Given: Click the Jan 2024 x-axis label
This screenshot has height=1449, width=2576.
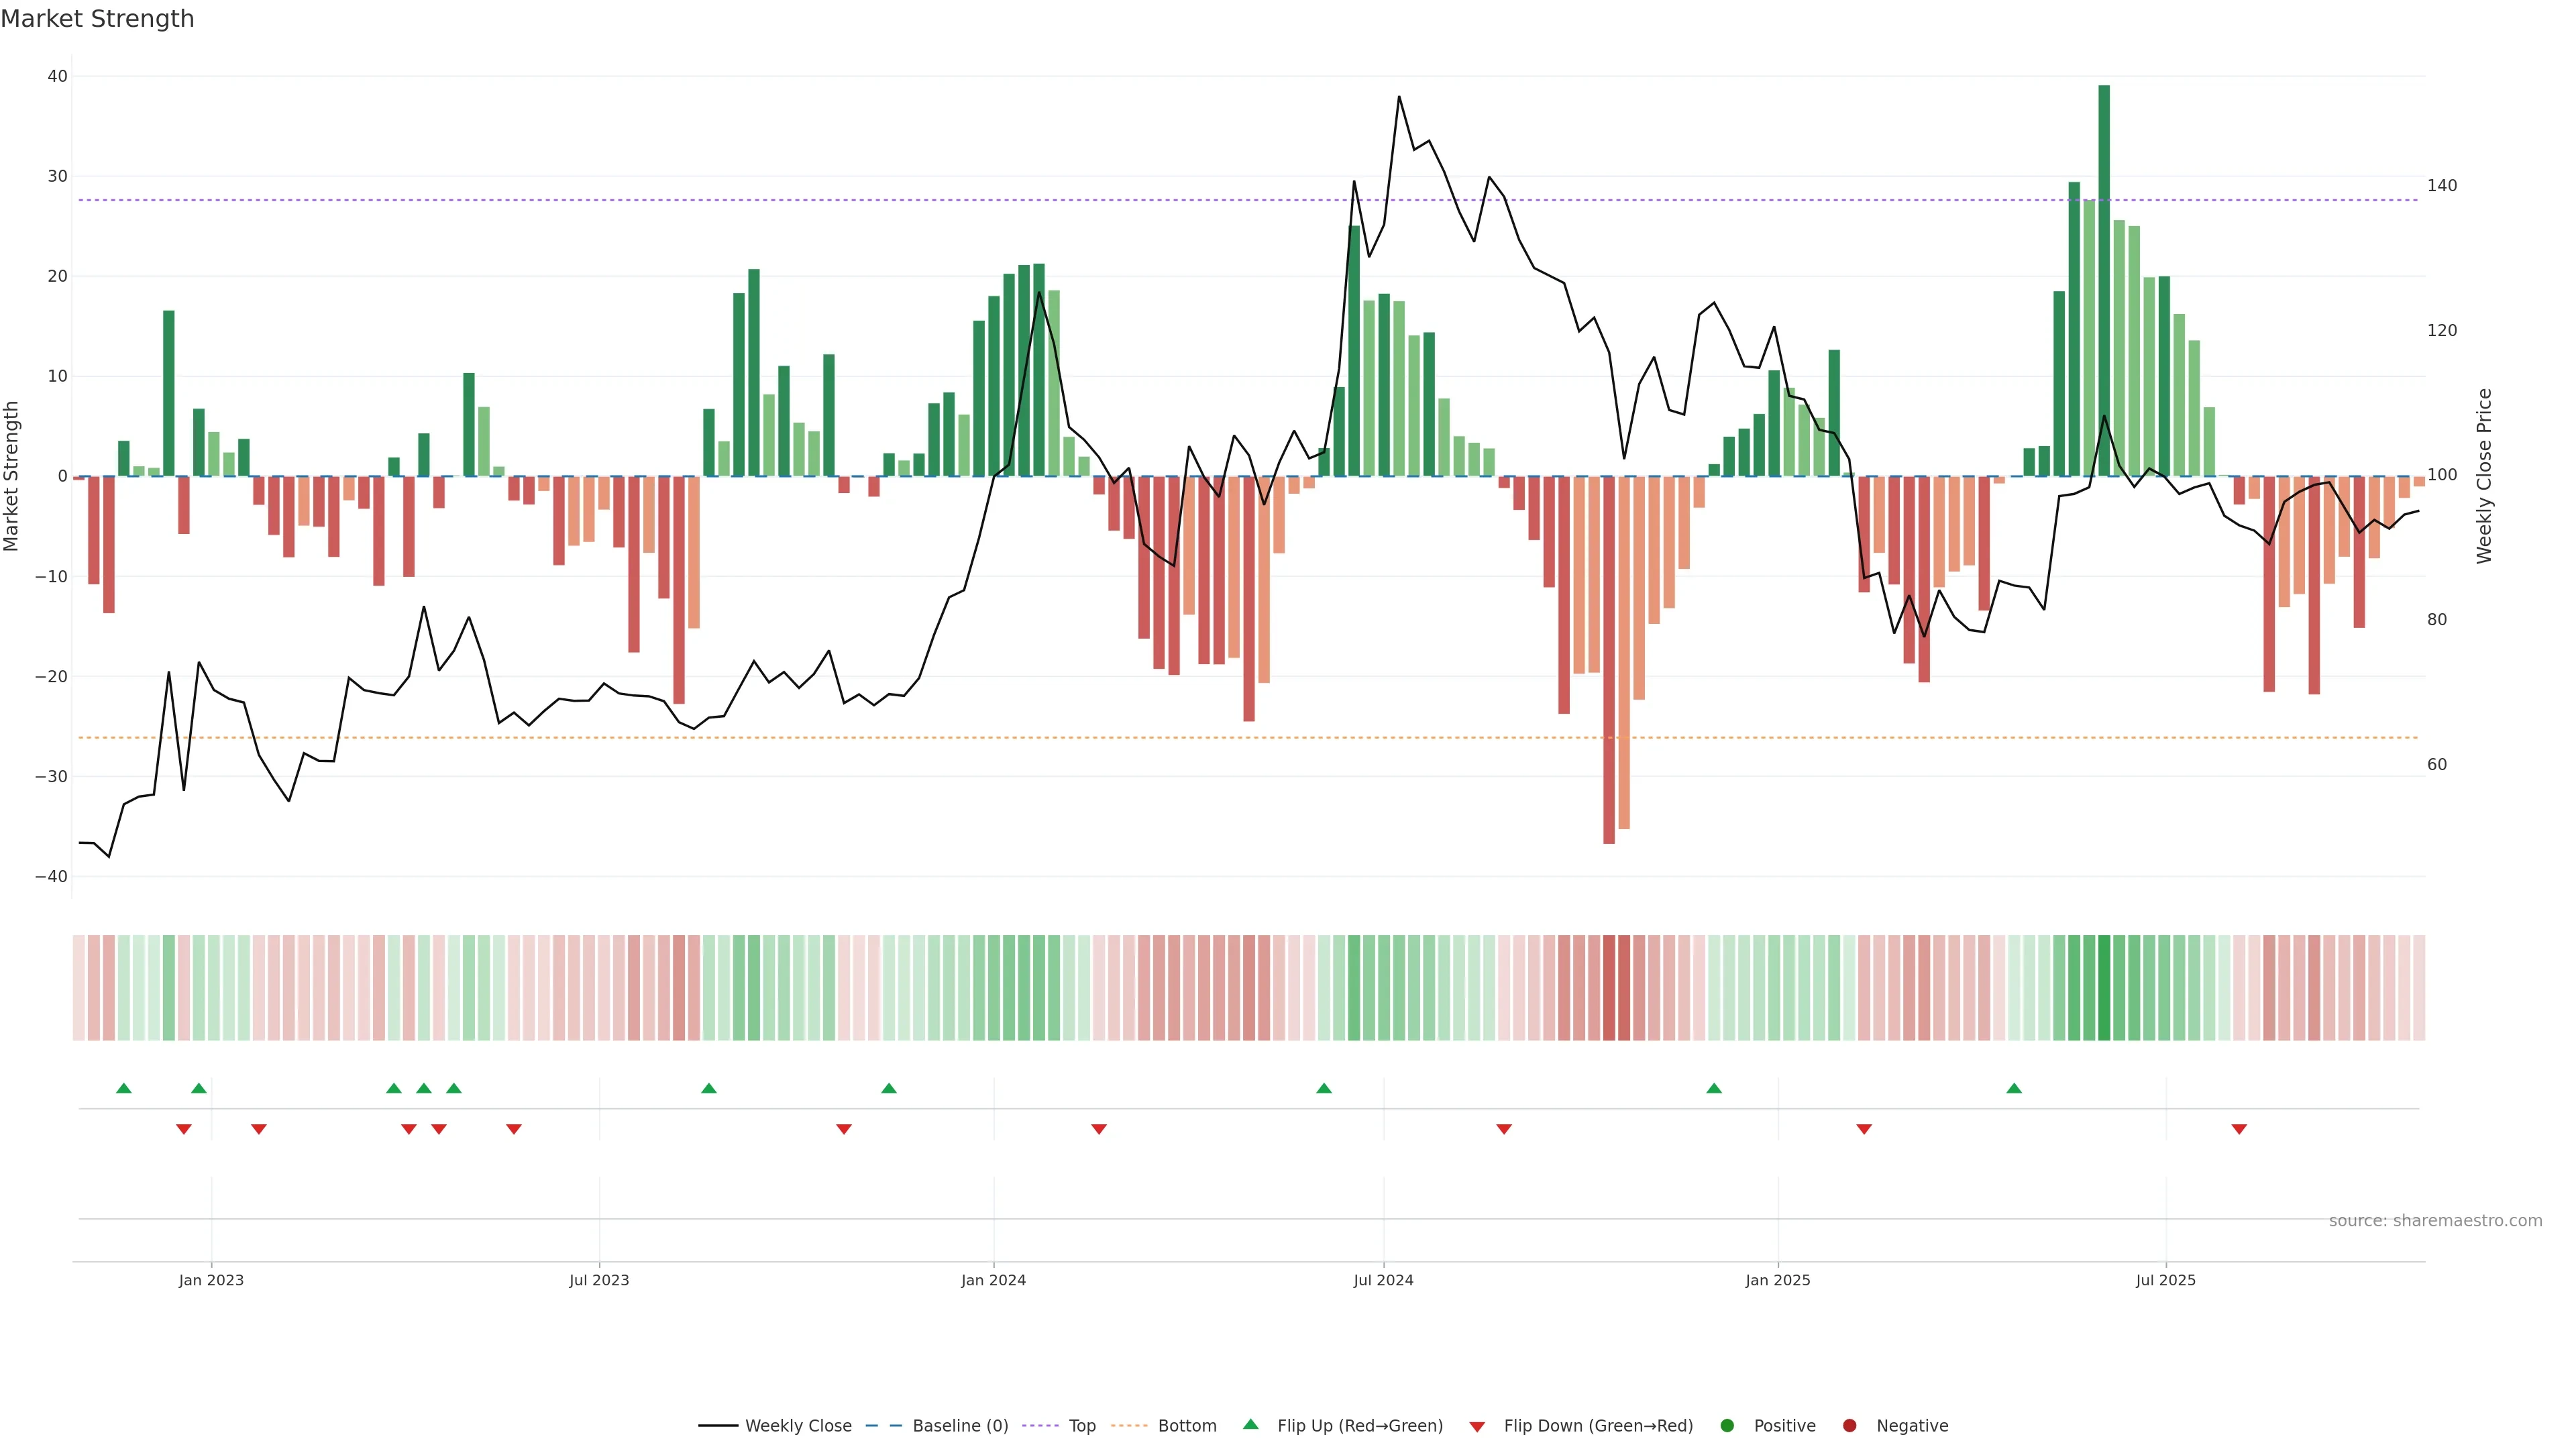Looking at the screenshot, I should click(x=993, y=1280).
